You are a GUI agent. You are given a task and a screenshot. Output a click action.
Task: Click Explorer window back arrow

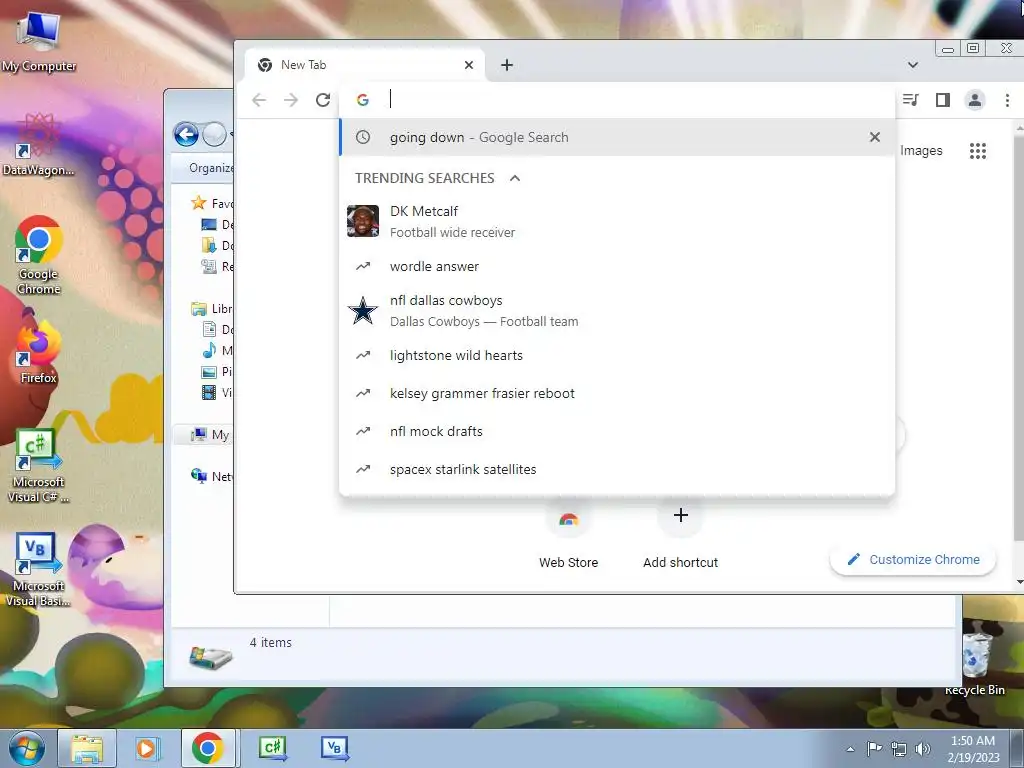tap(186, 135)
